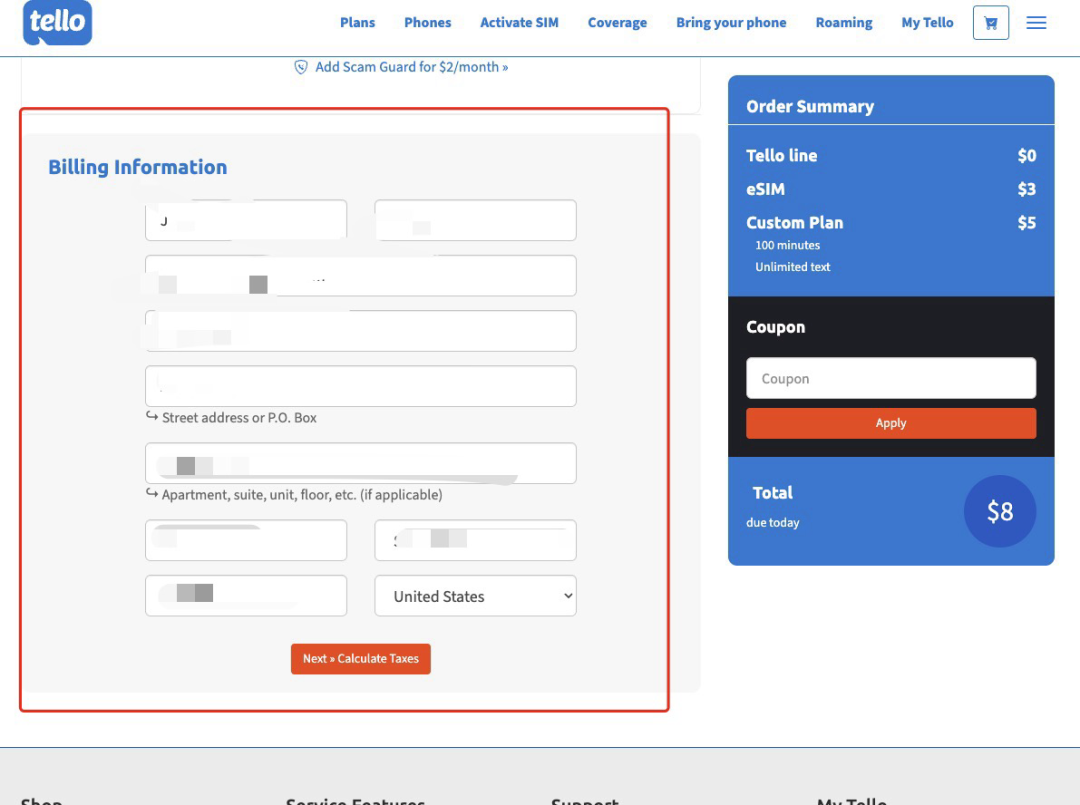Click Next » Calculate Taxes button

360,658
